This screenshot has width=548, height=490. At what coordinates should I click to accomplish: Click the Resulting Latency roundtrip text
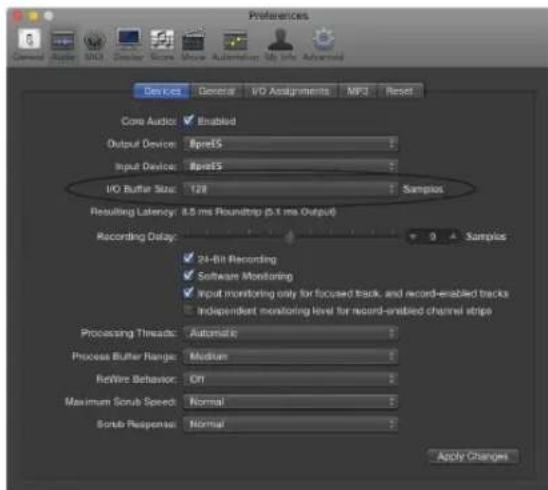(259, 212)
